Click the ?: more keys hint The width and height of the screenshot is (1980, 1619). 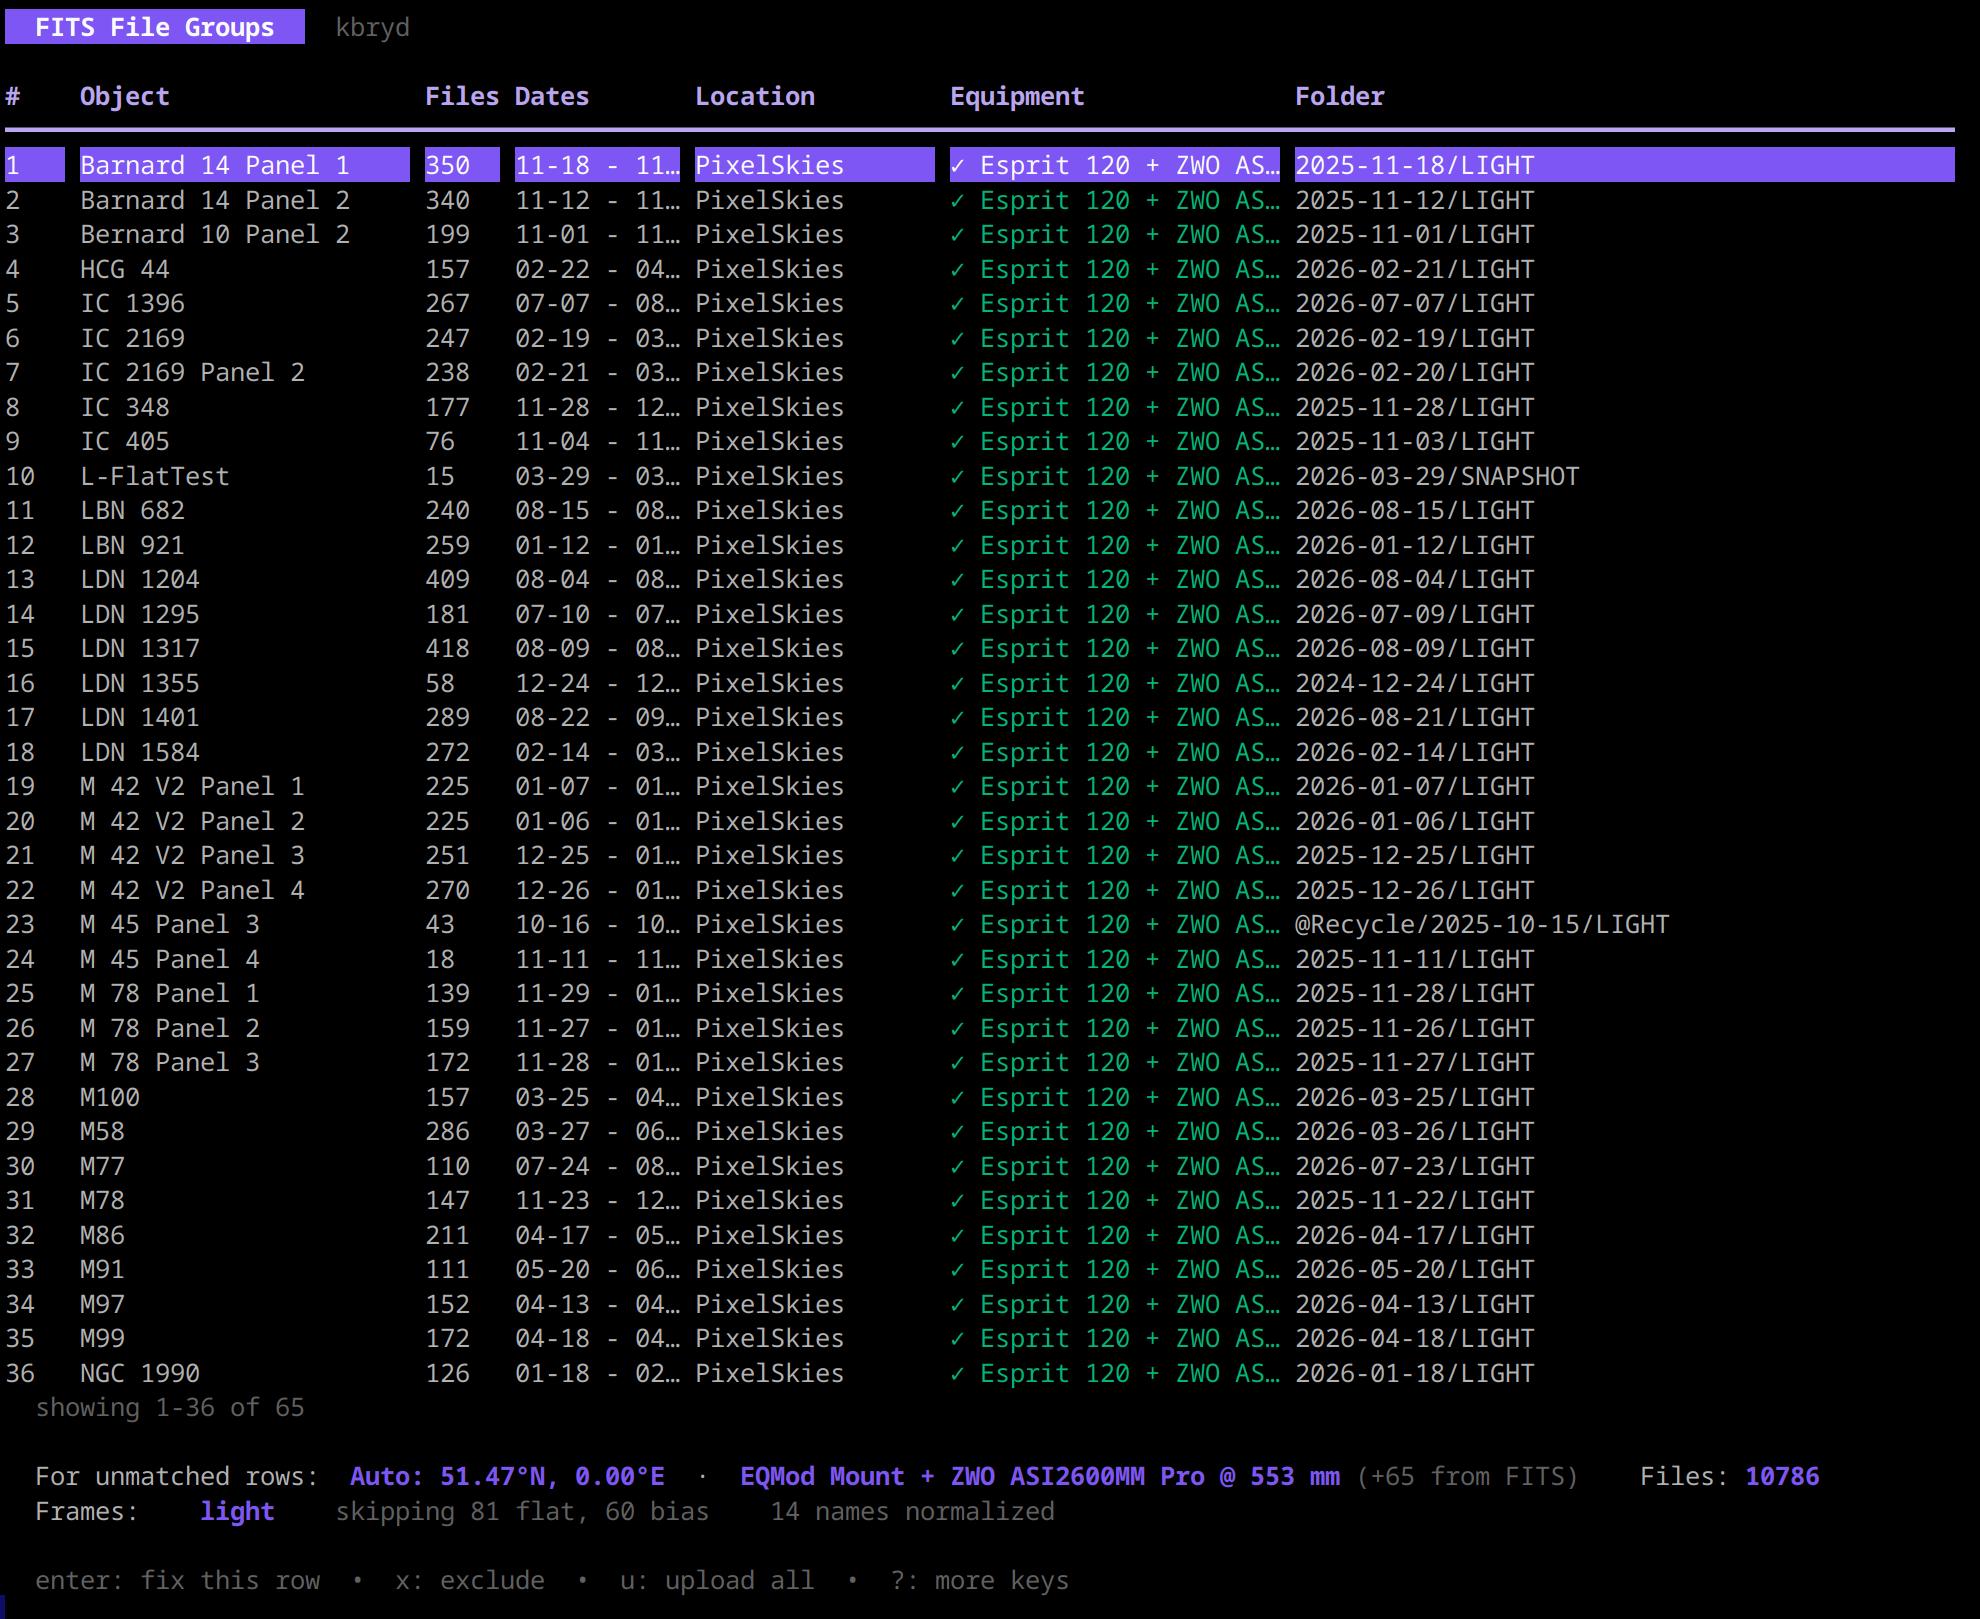980,1580
